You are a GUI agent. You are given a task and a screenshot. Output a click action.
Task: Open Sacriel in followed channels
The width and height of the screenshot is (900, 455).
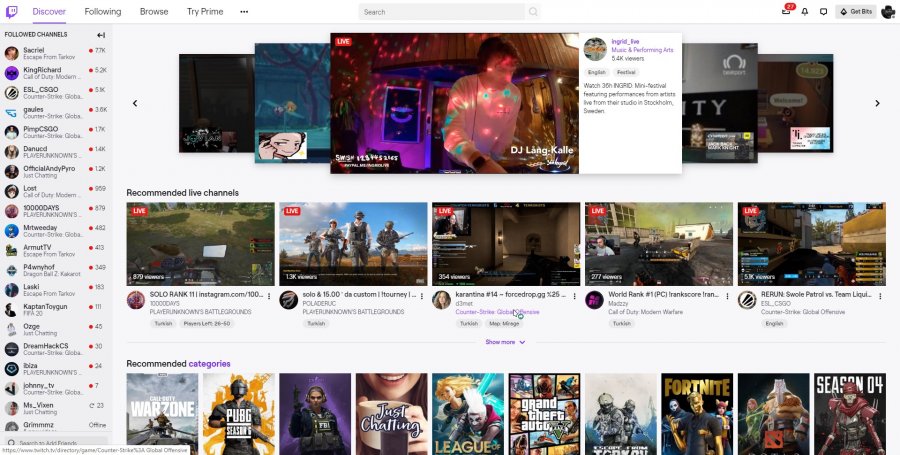(56, 53)
